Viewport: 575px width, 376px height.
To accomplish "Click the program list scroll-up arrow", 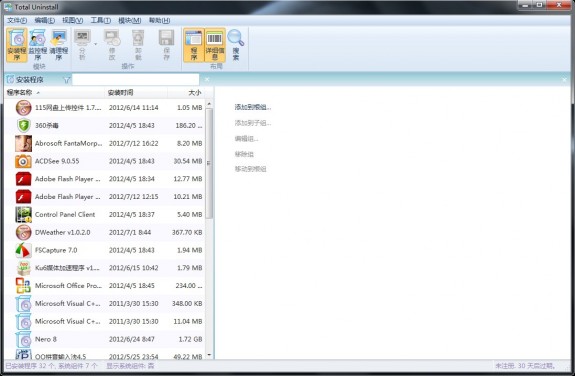I will 209,104.
